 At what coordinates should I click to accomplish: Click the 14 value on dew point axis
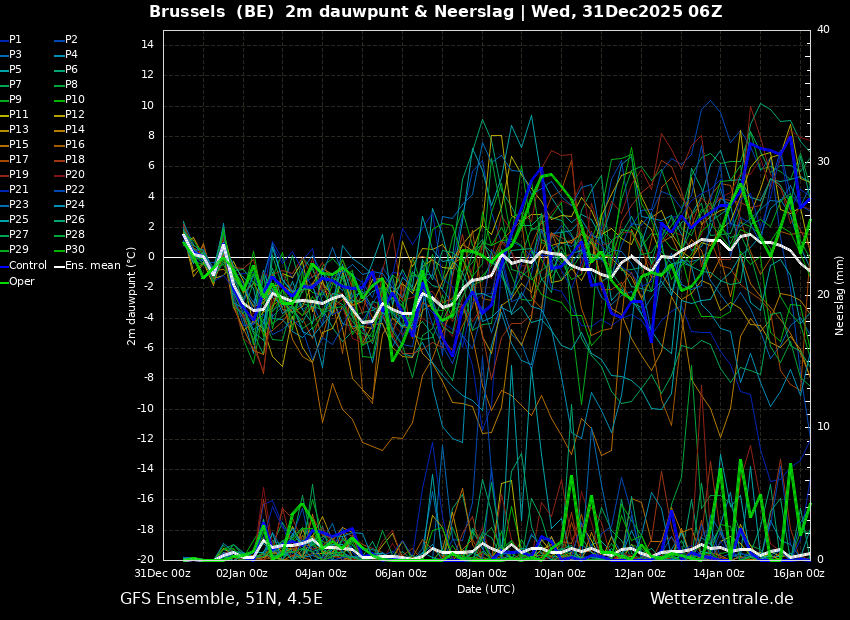click(148, 45)
